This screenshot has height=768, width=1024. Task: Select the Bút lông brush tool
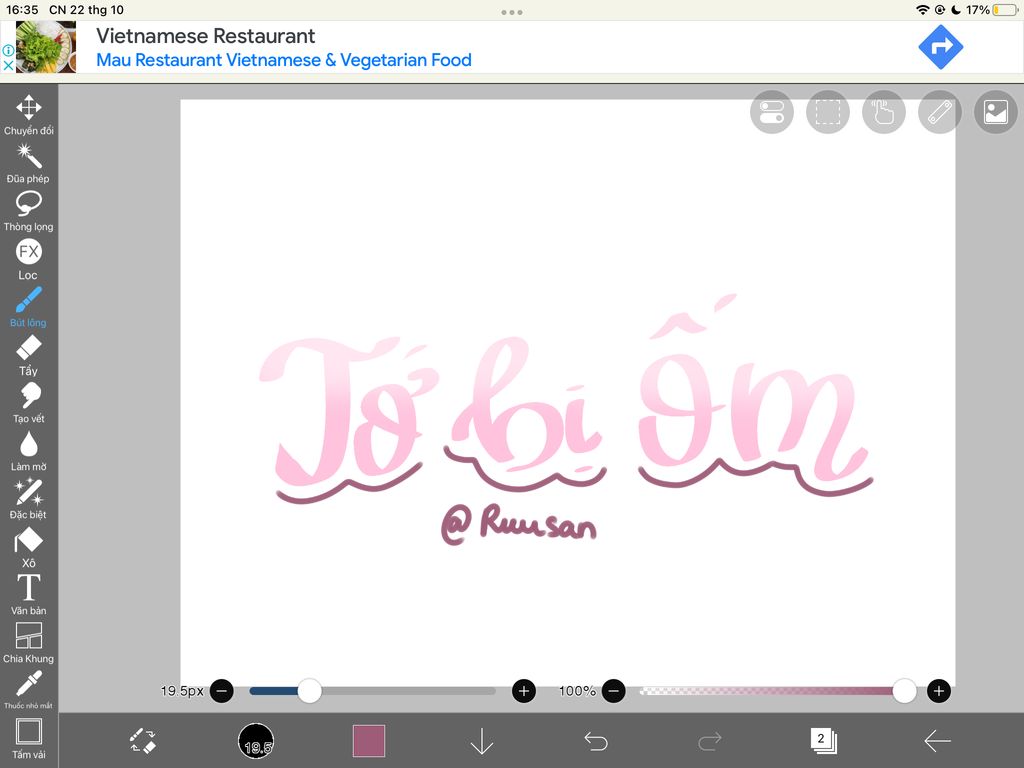click(29, 307)
